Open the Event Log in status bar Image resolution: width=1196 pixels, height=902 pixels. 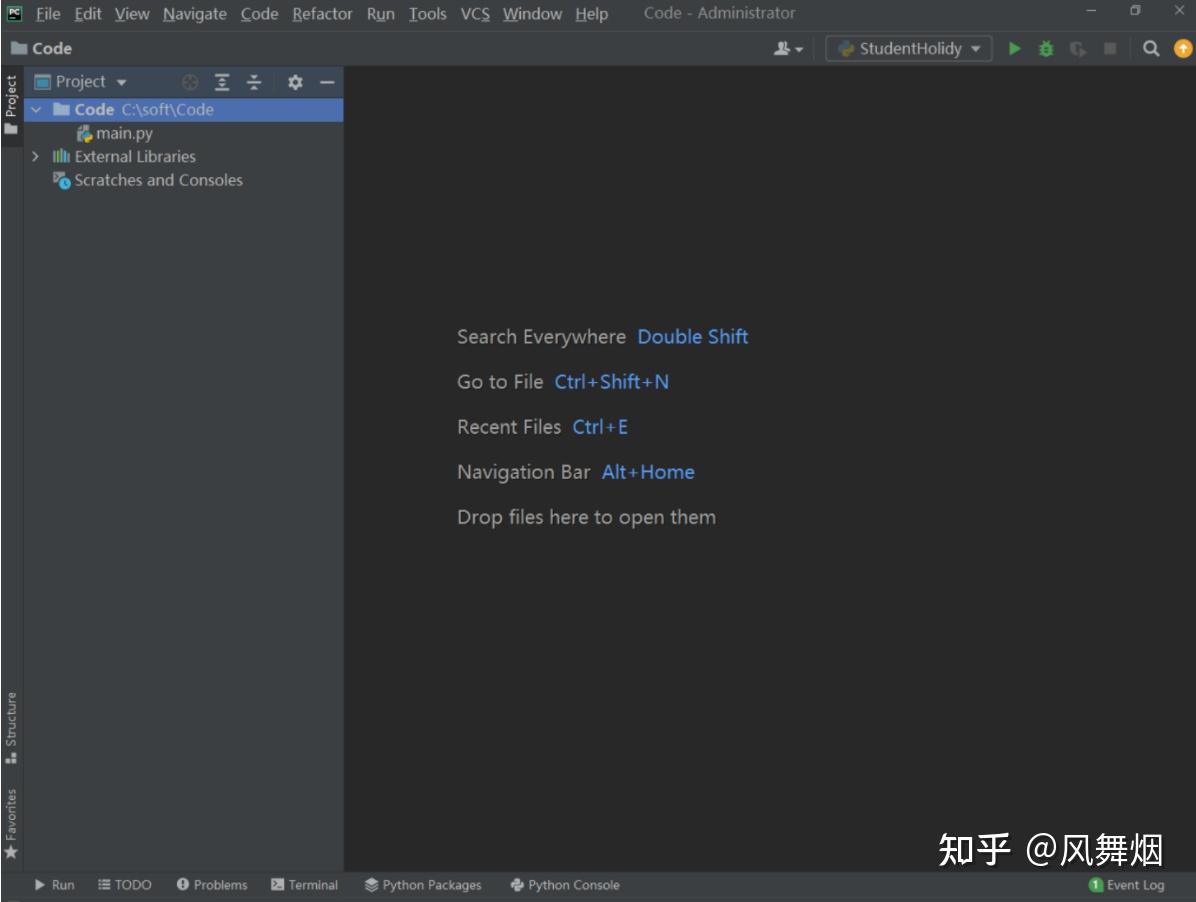(x=1127, y=885)
